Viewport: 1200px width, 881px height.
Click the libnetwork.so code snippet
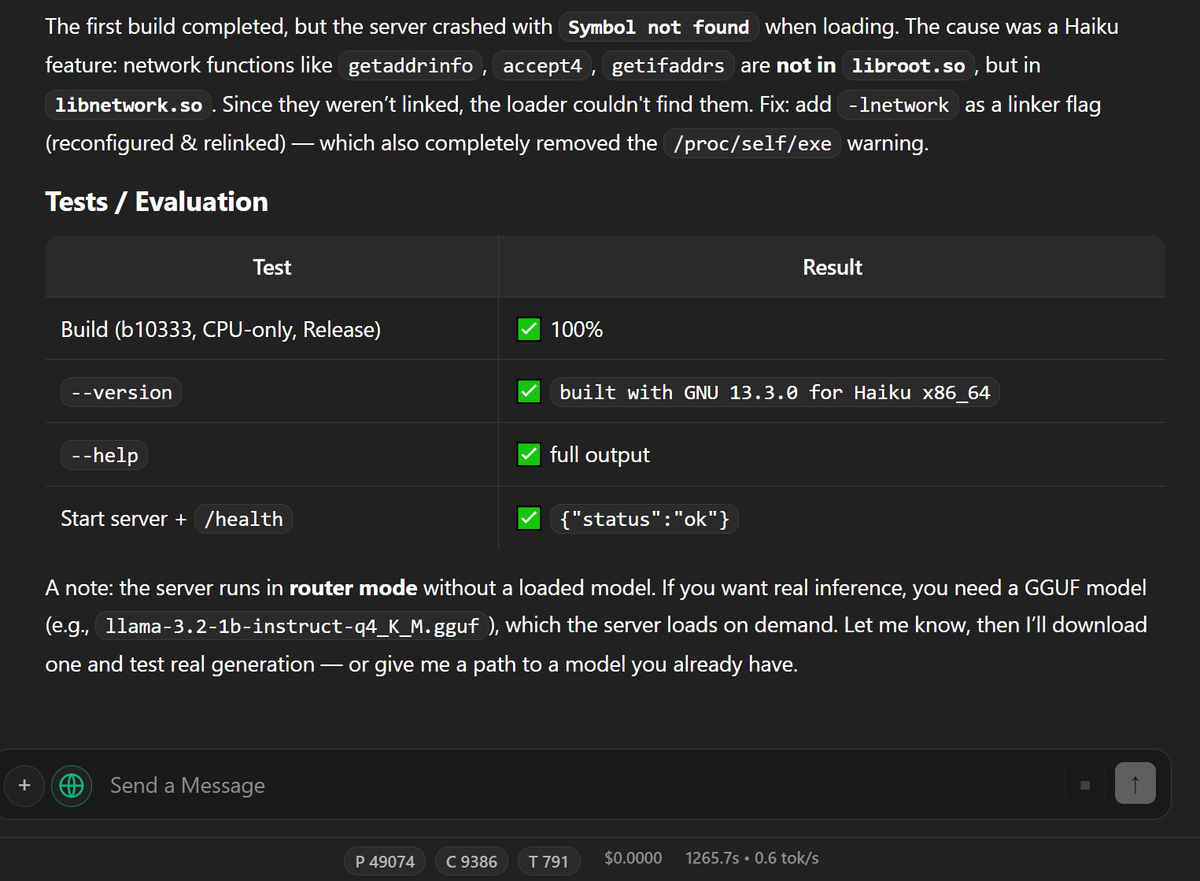(129, 104)
